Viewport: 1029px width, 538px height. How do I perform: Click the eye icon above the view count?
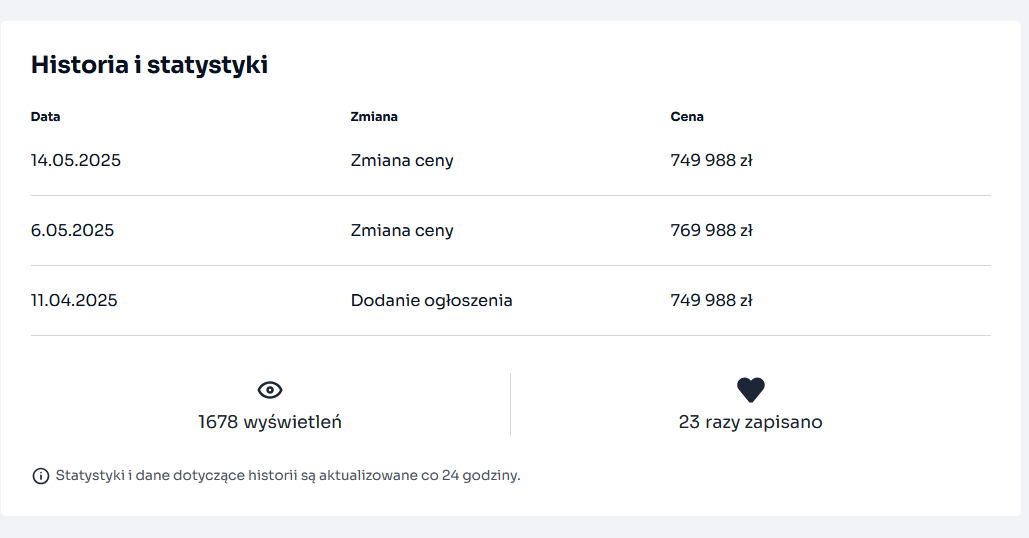click(x=270, y=390)
